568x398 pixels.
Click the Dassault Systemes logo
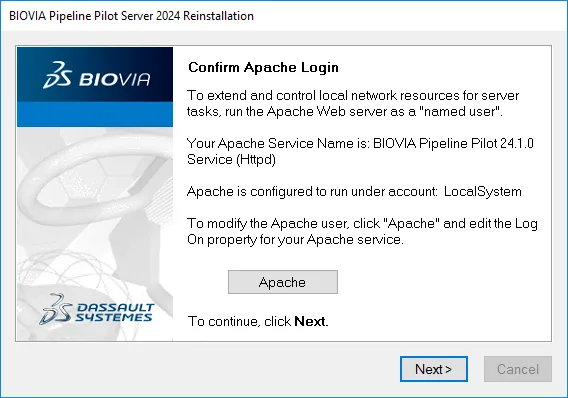coord(97,310)
